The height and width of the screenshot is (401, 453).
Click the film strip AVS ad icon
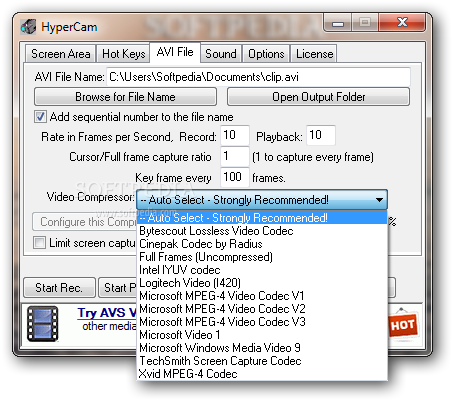tap(43, 324)
